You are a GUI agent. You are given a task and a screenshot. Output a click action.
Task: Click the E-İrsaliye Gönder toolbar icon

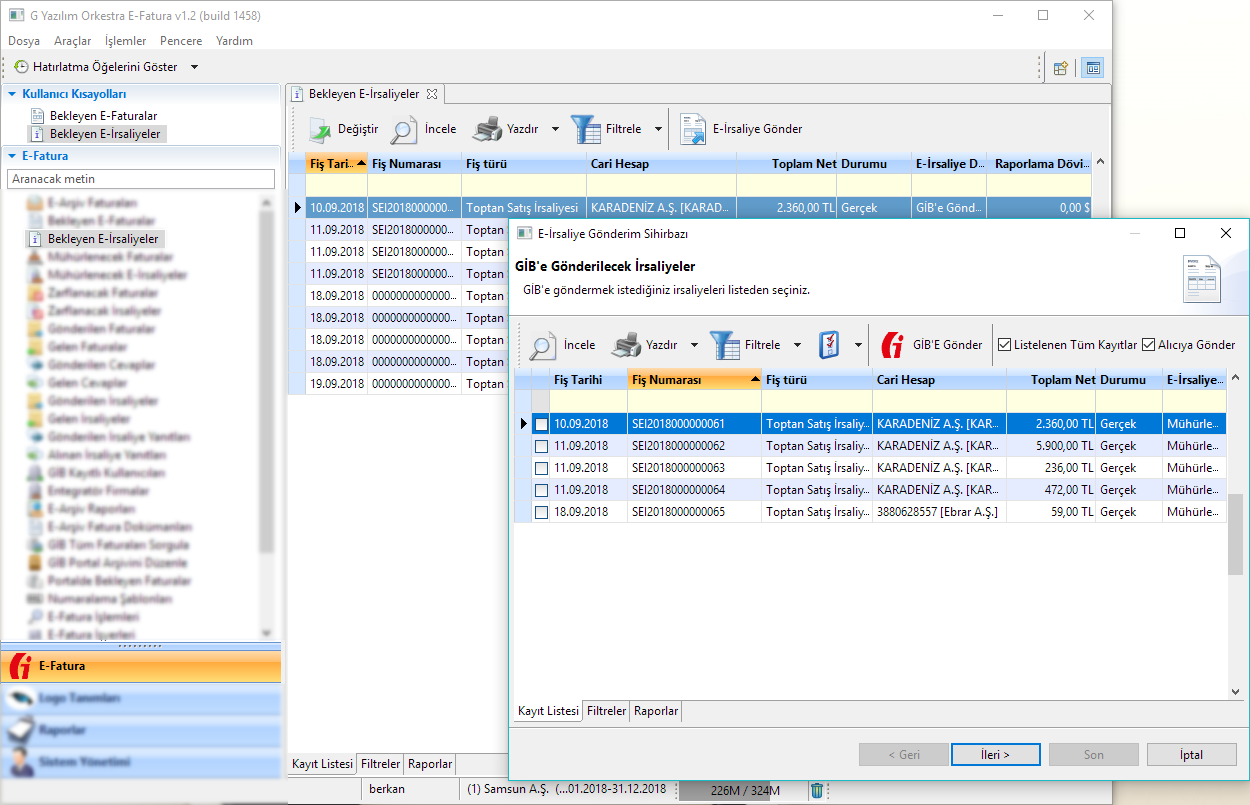pyautogui.click(x=693, y=129)
